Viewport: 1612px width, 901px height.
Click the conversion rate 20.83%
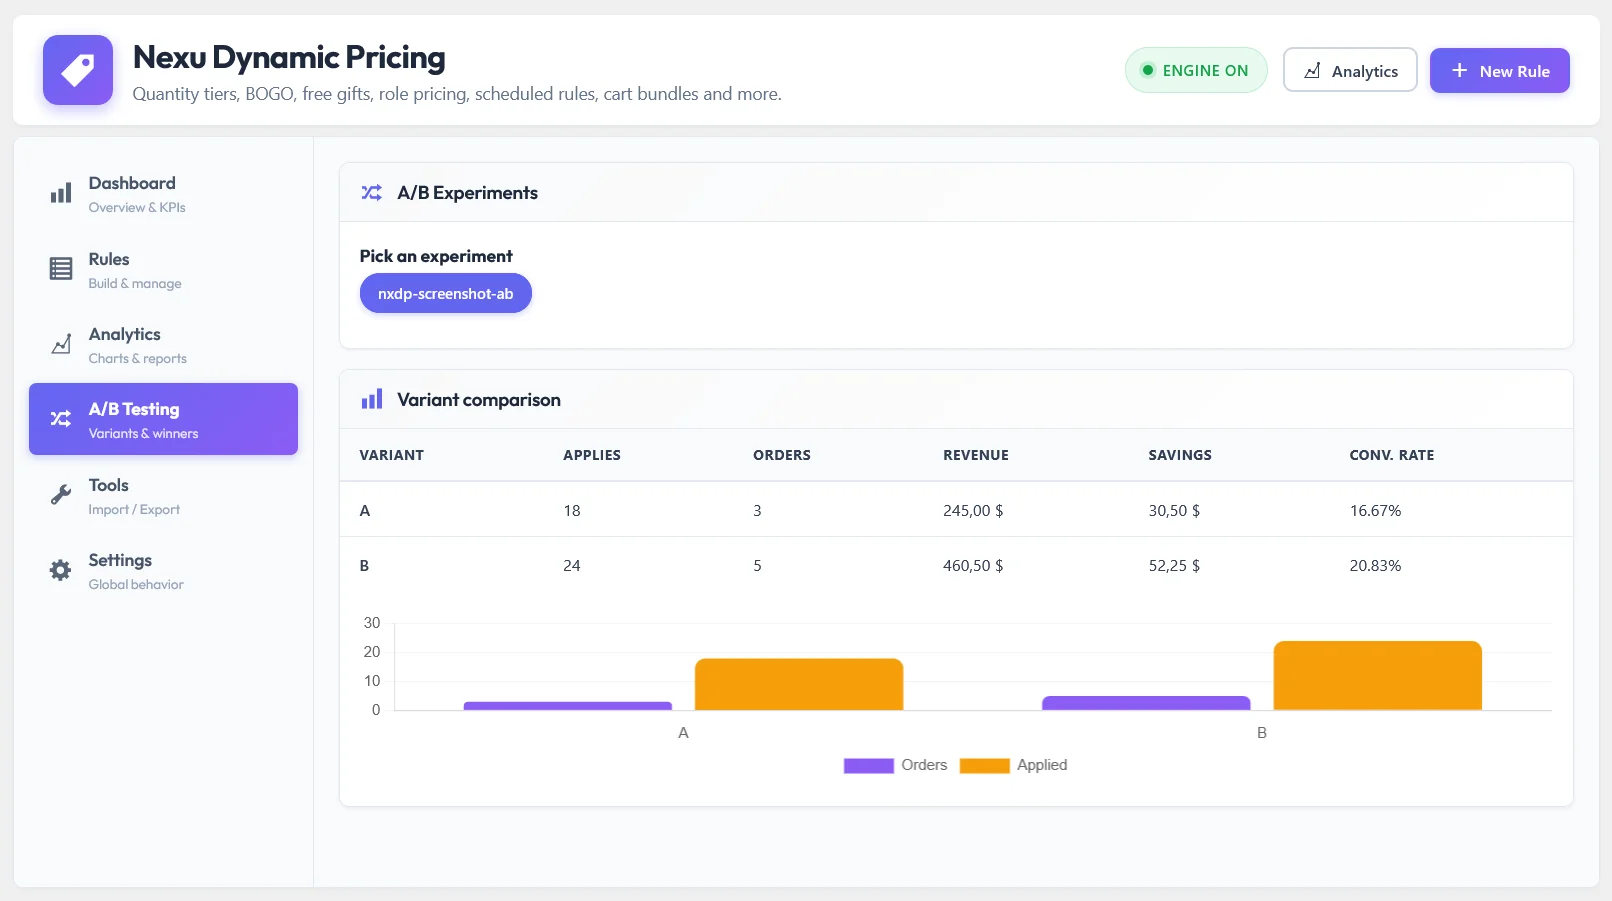click(1375, 565)
